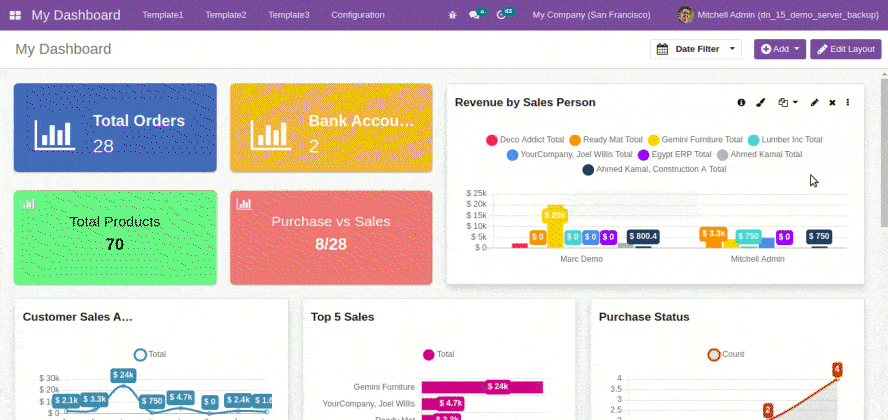Image resolution: width=888 pixels, height=420 pixels.
Task: Hide Egypt ERP Total legend series
Action: pos(644,155)
